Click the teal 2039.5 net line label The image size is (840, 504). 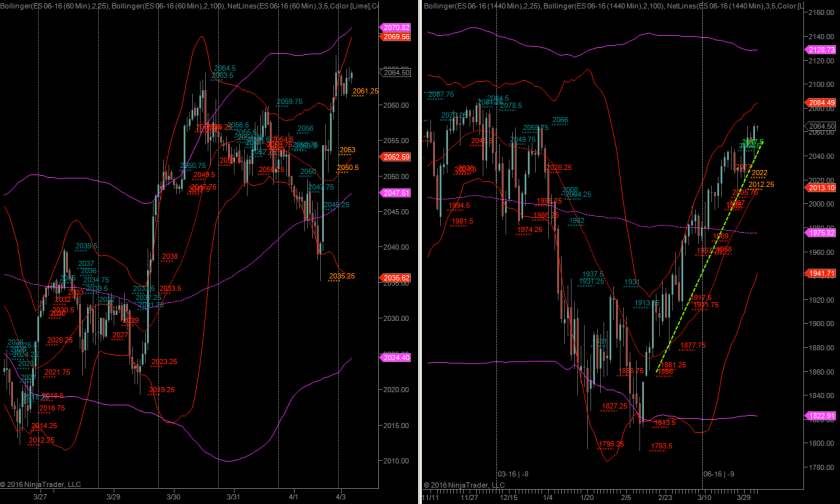pyautogui.click(x=86, y=246)
